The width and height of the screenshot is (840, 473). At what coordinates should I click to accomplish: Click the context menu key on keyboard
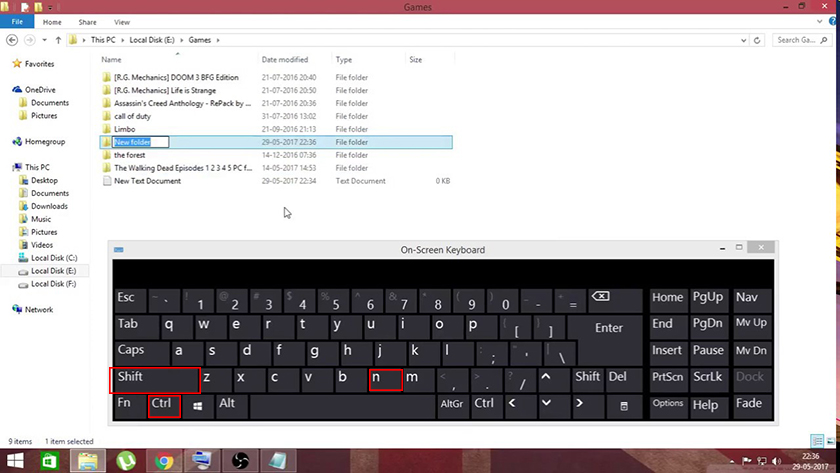click(x=624, y=405)
